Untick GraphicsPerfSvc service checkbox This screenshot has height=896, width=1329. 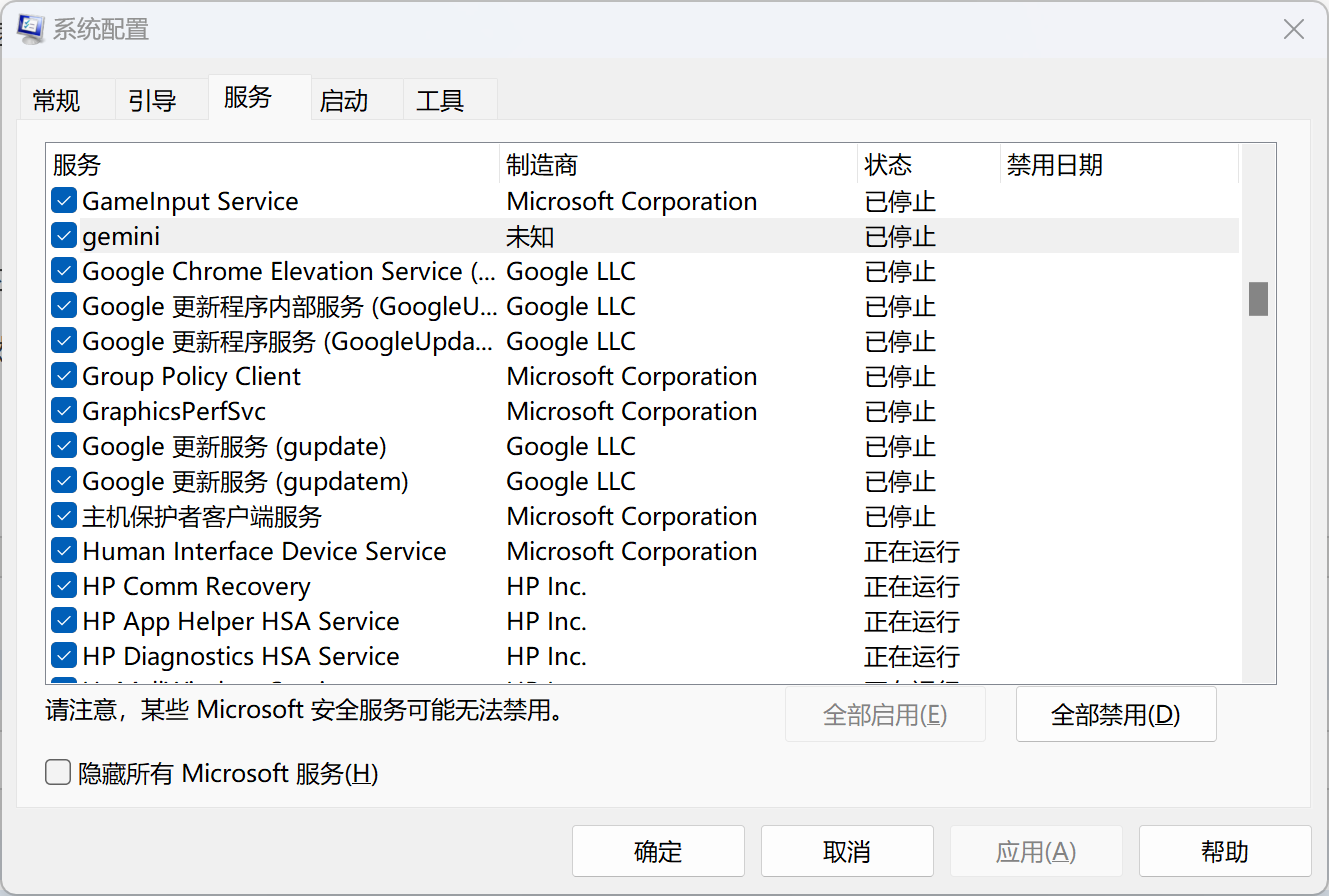tap(65, 412)
